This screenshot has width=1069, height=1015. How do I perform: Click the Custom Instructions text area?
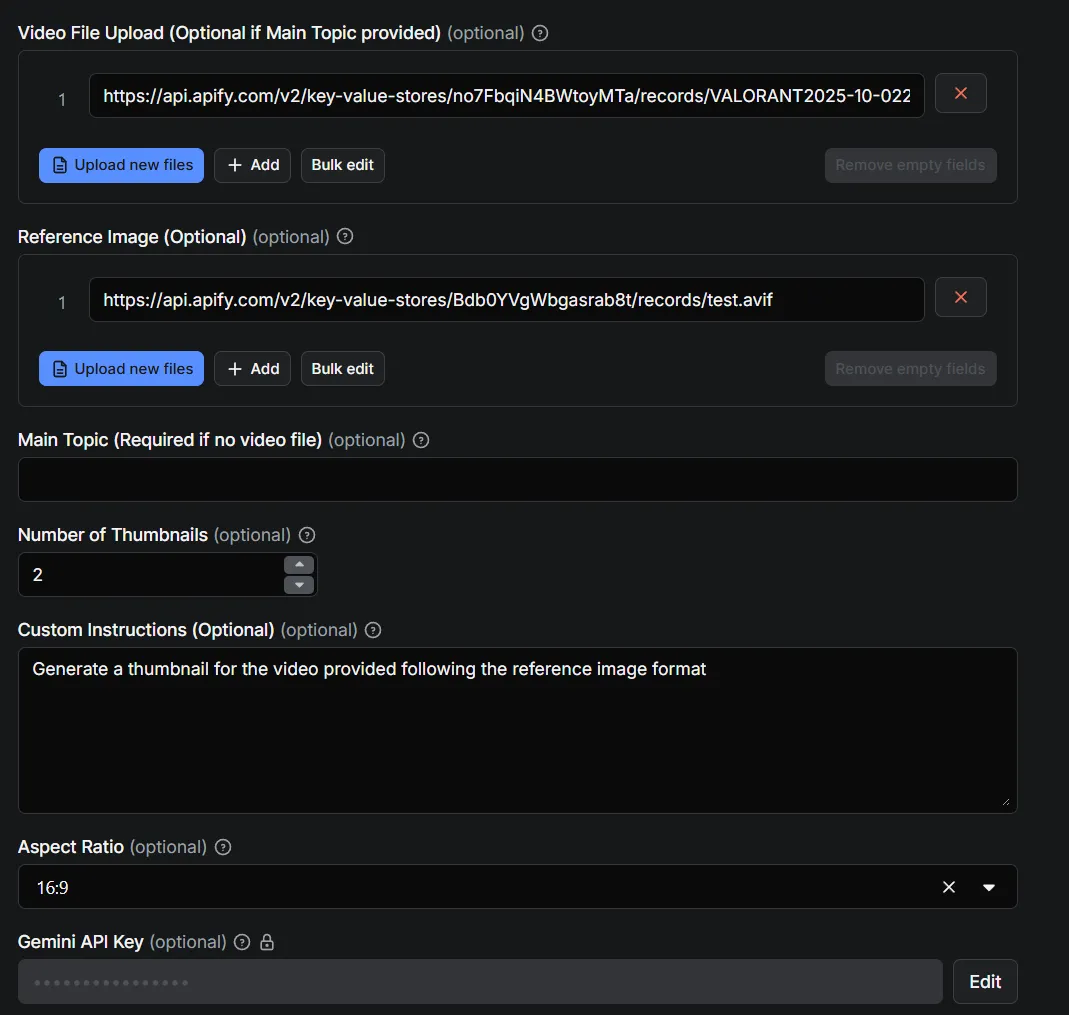[517, 730]
